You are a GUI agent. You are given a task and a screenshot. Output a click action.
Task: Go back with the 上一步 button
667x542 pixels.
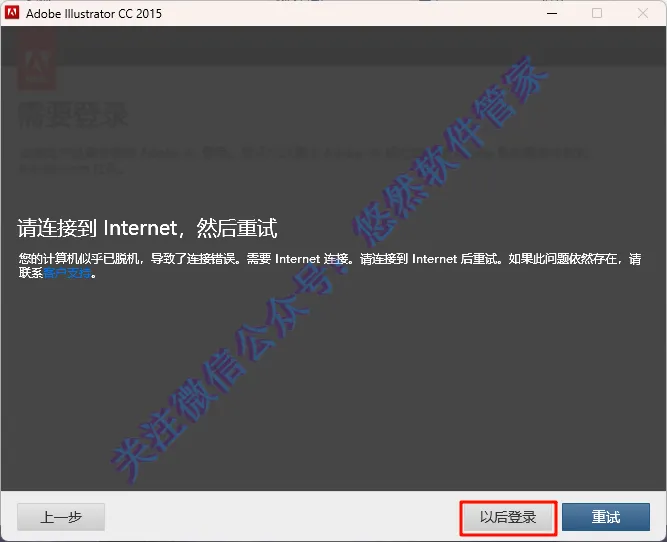[x=61, y=517]
